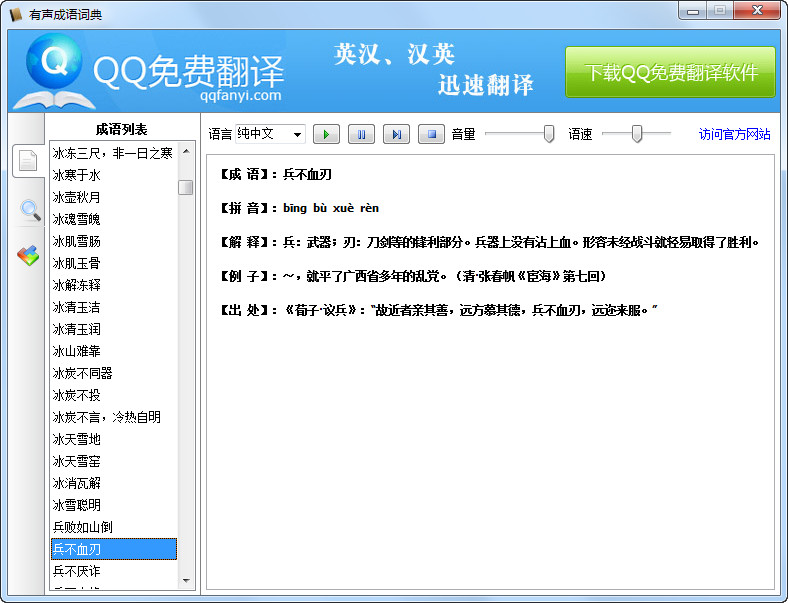The image size is (788, 603).
Task: Adjust the 语速 speech speed slider
Action: [637, 134]
